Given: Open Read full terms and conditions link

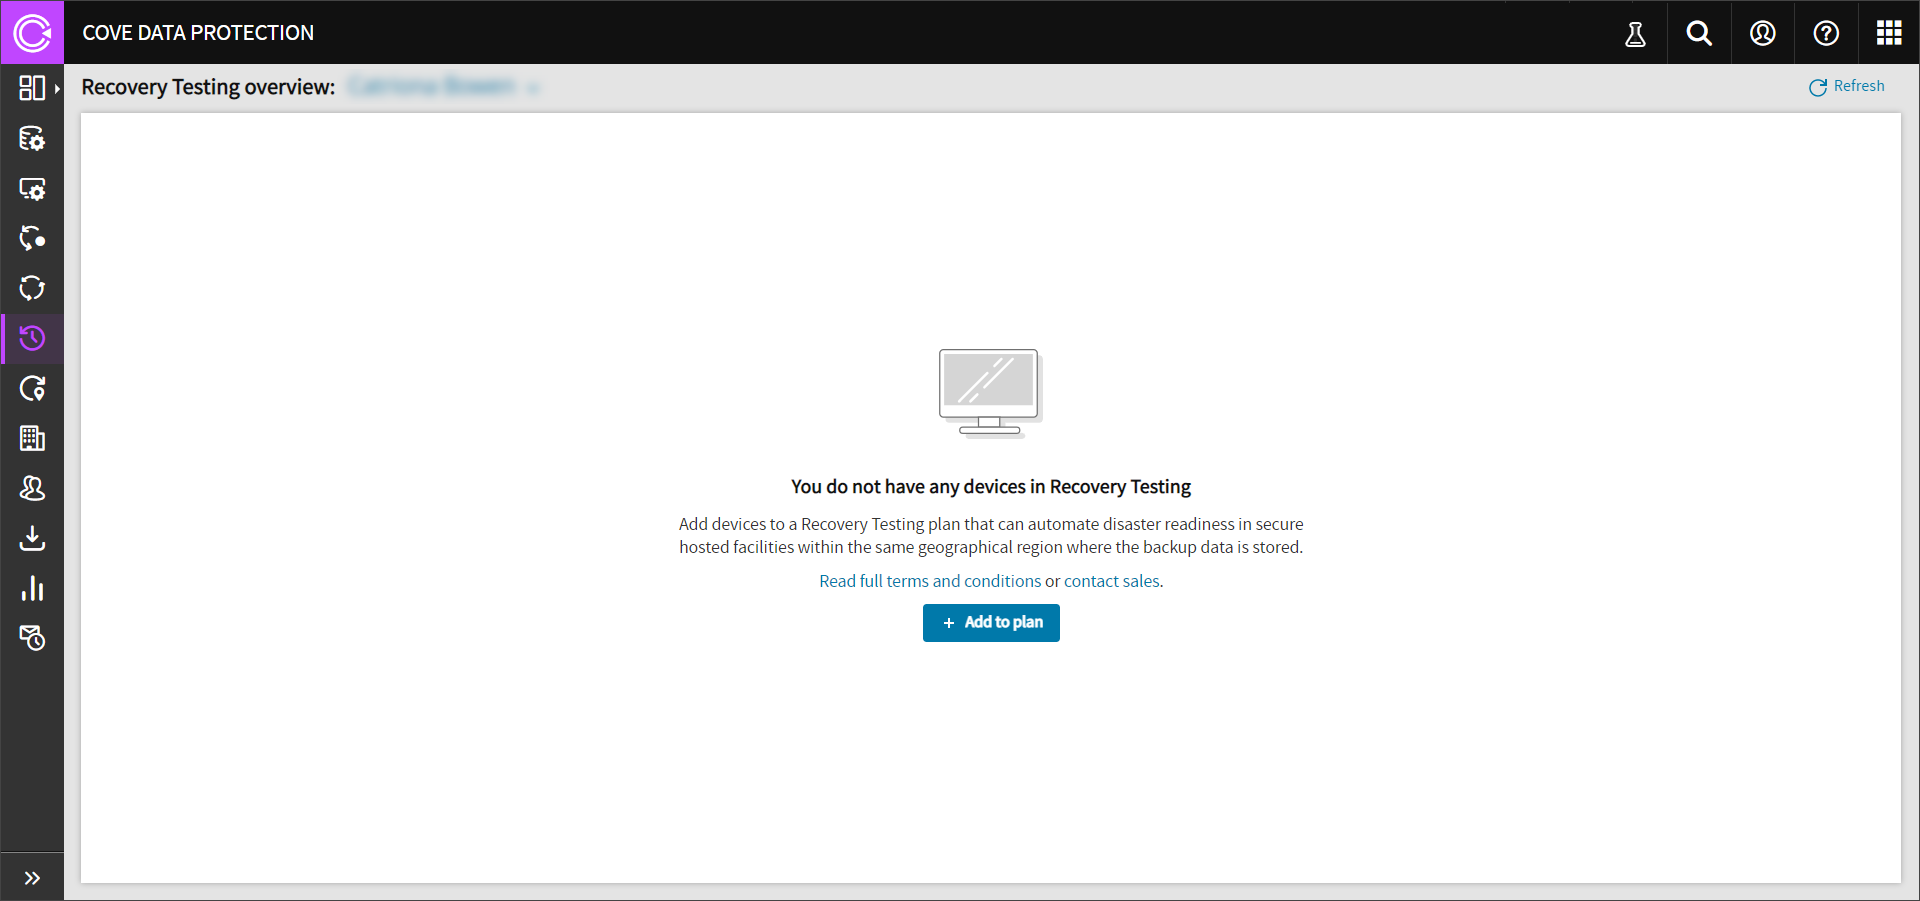Looking at the screenshot, I should (930, 581).
